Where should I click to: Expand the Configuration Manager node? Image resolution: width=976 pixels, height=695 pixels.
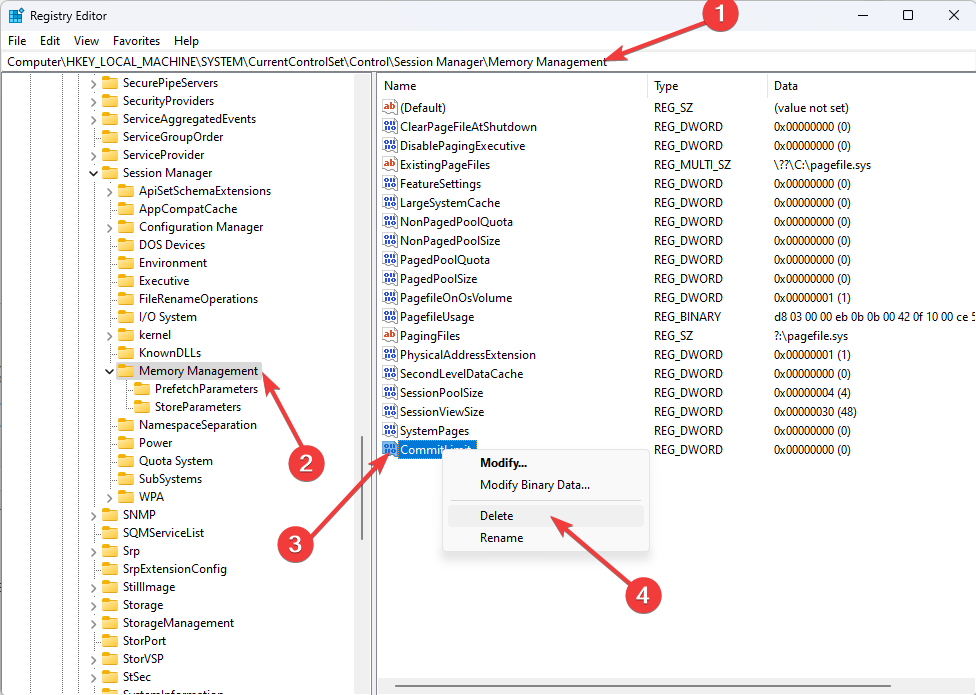110,227
